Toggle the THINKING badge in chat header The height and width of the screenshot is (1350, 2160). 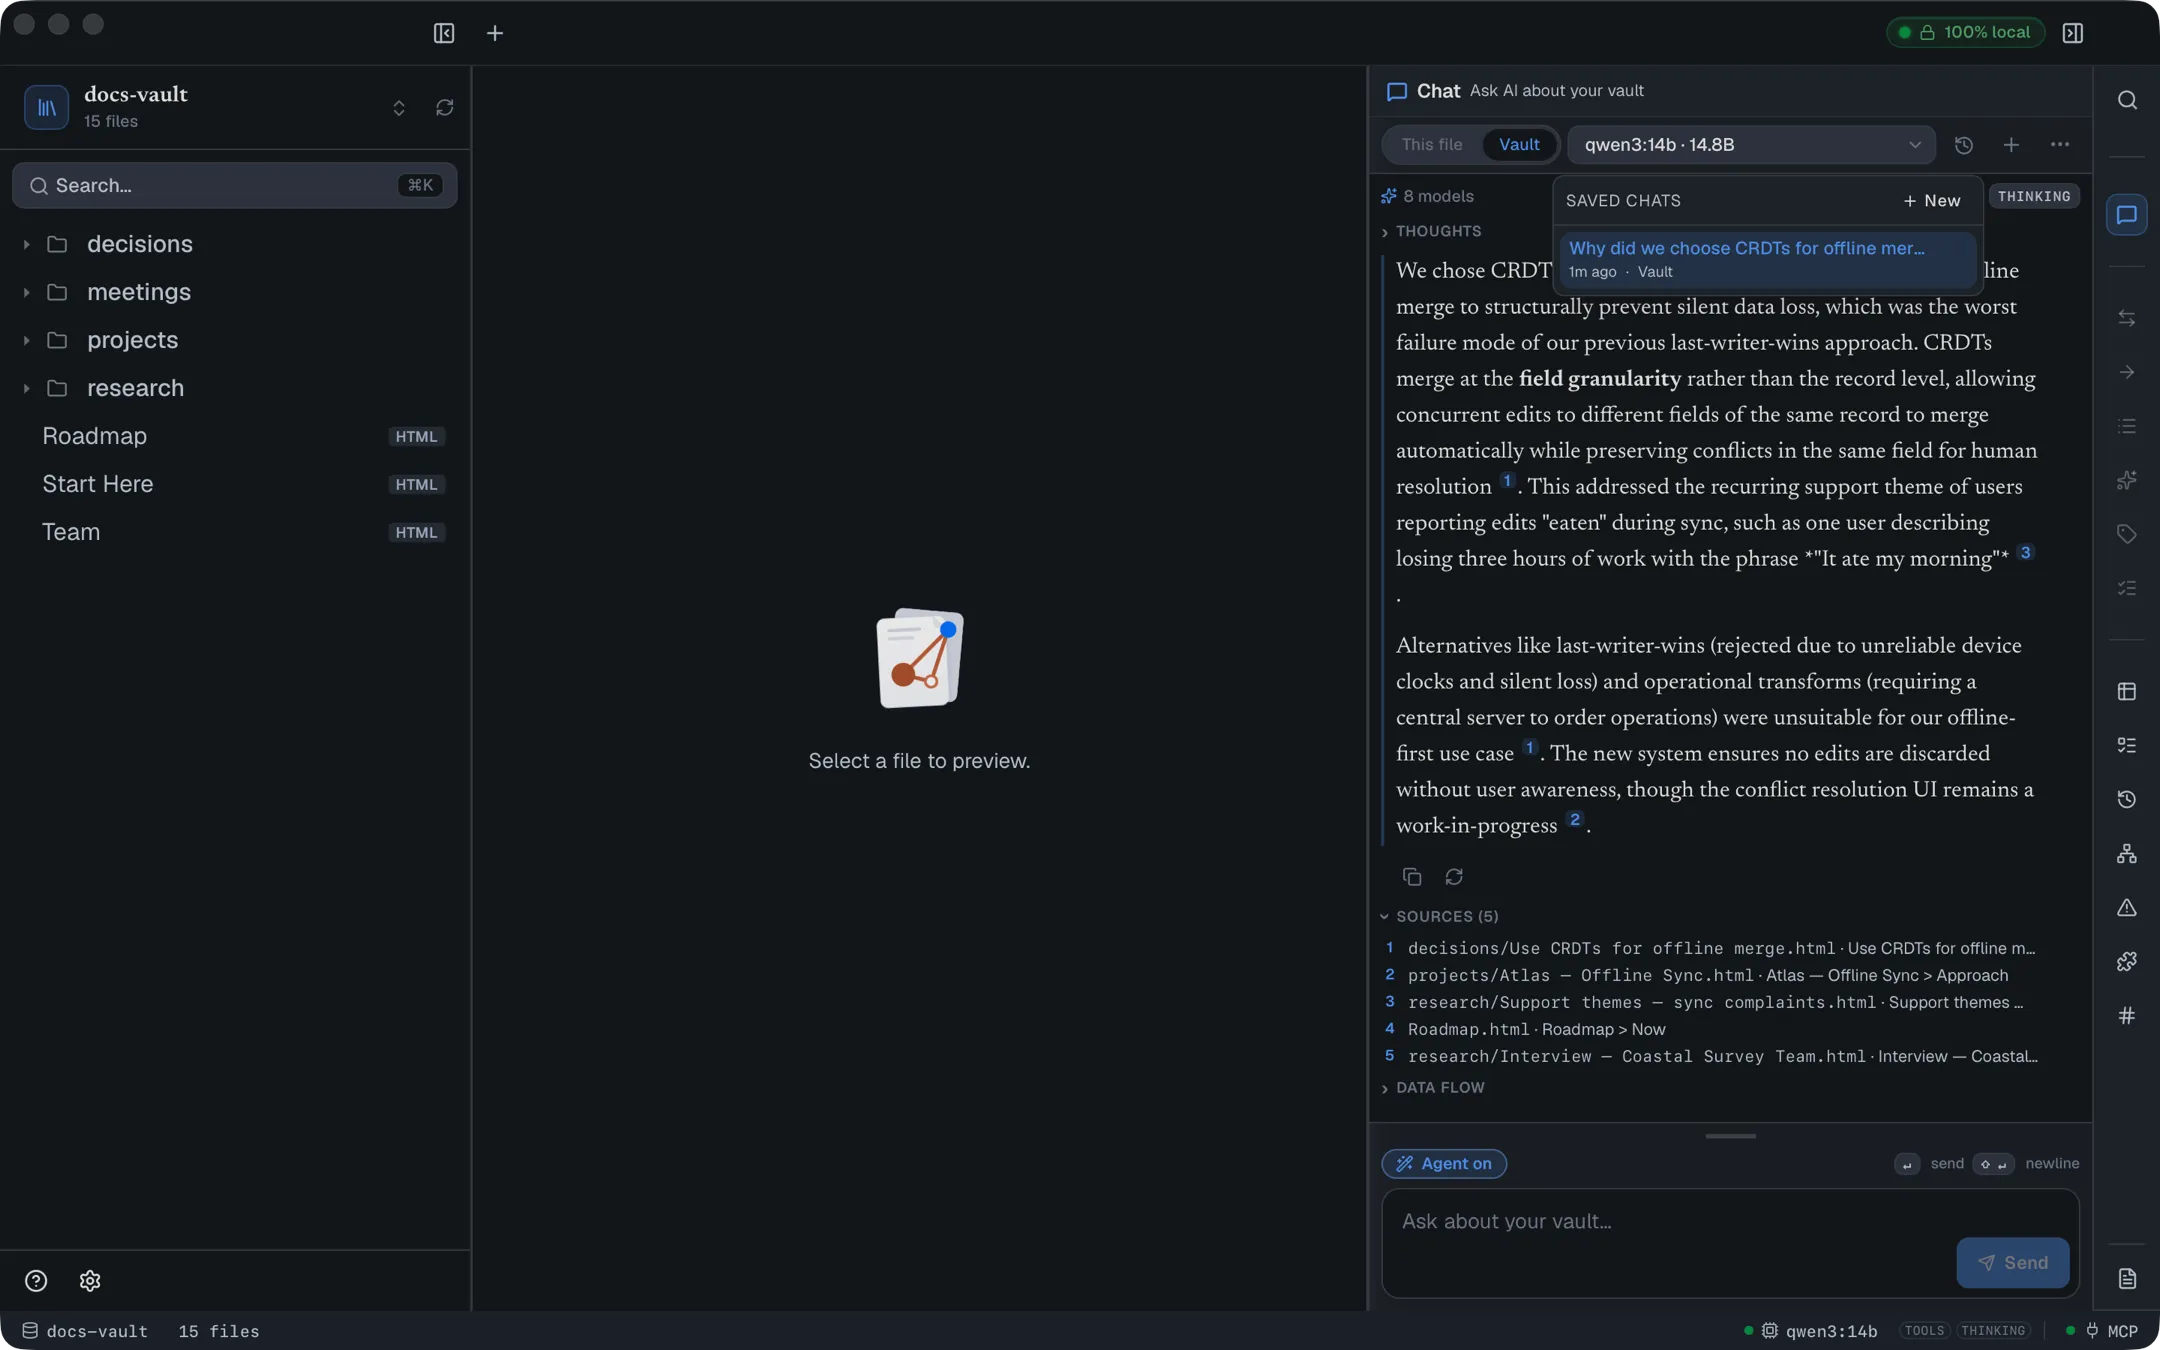tap(2034, 197)
